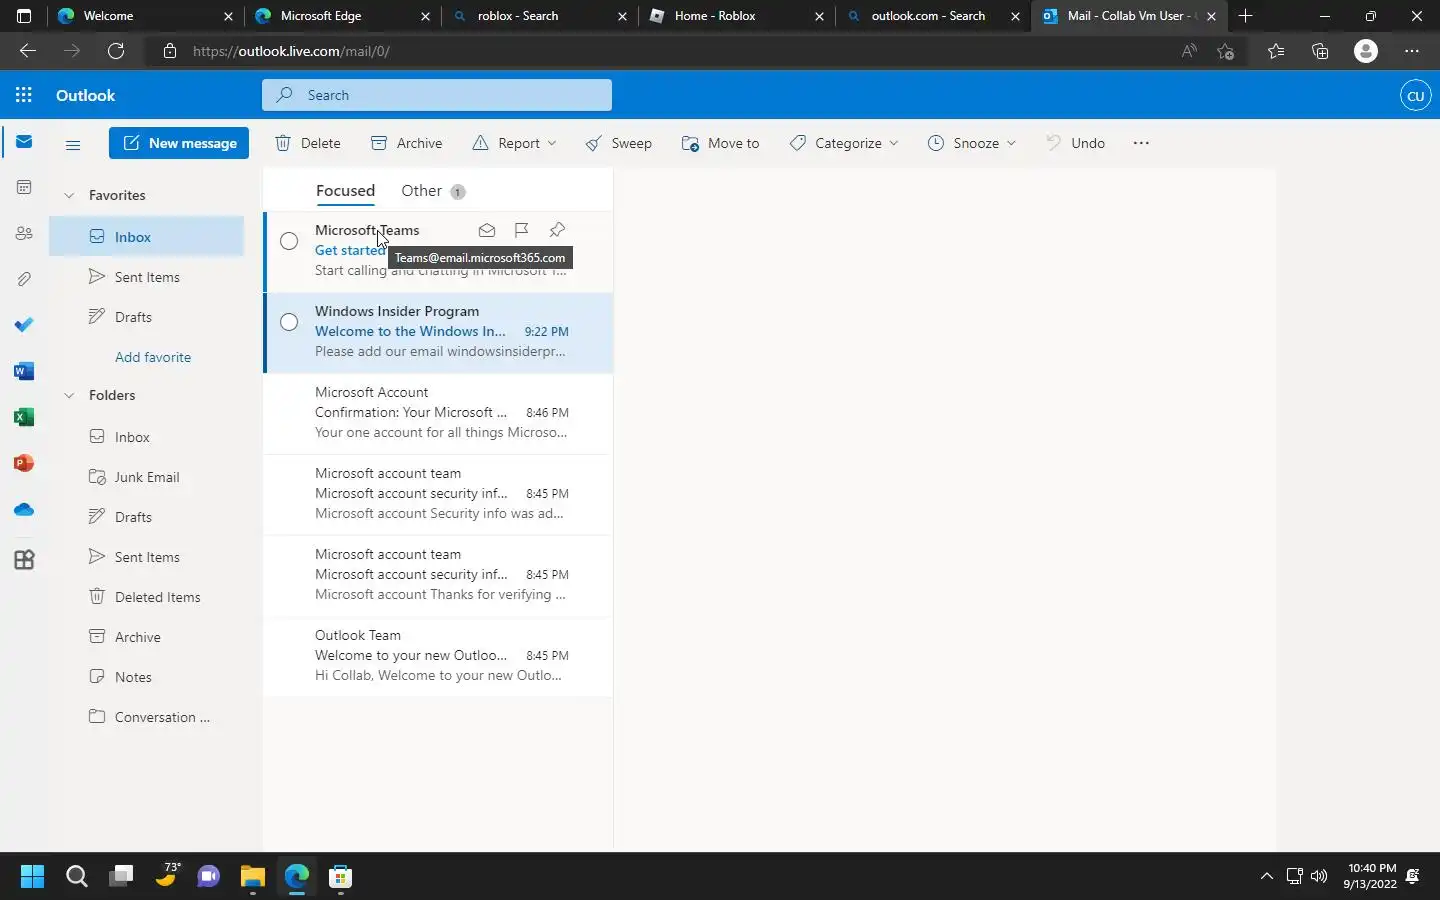Collapse the Folders section
The width and height of the screenshot is (1440, 900).
tap(69, 395)
